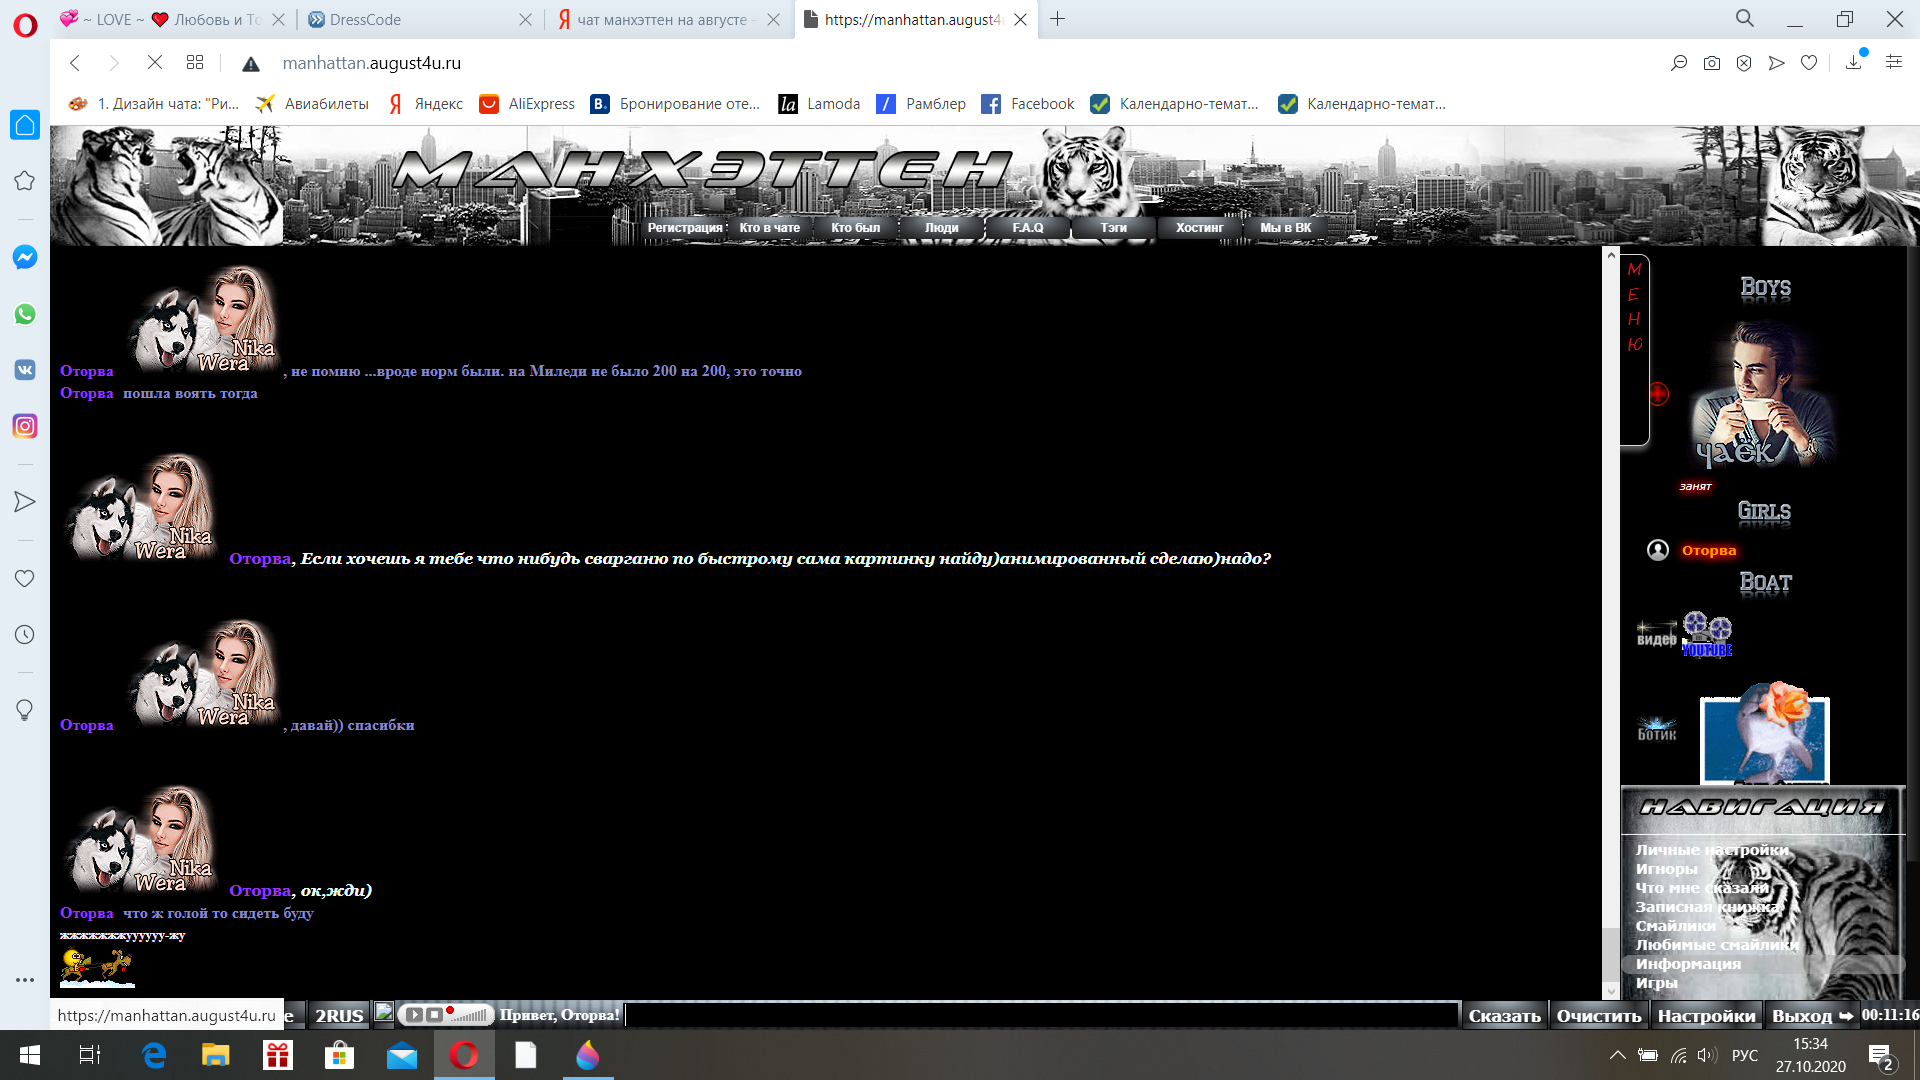Open chat Настройки button
The width and height of the screenshot is (1920, 1080).
(1706, 1016)
